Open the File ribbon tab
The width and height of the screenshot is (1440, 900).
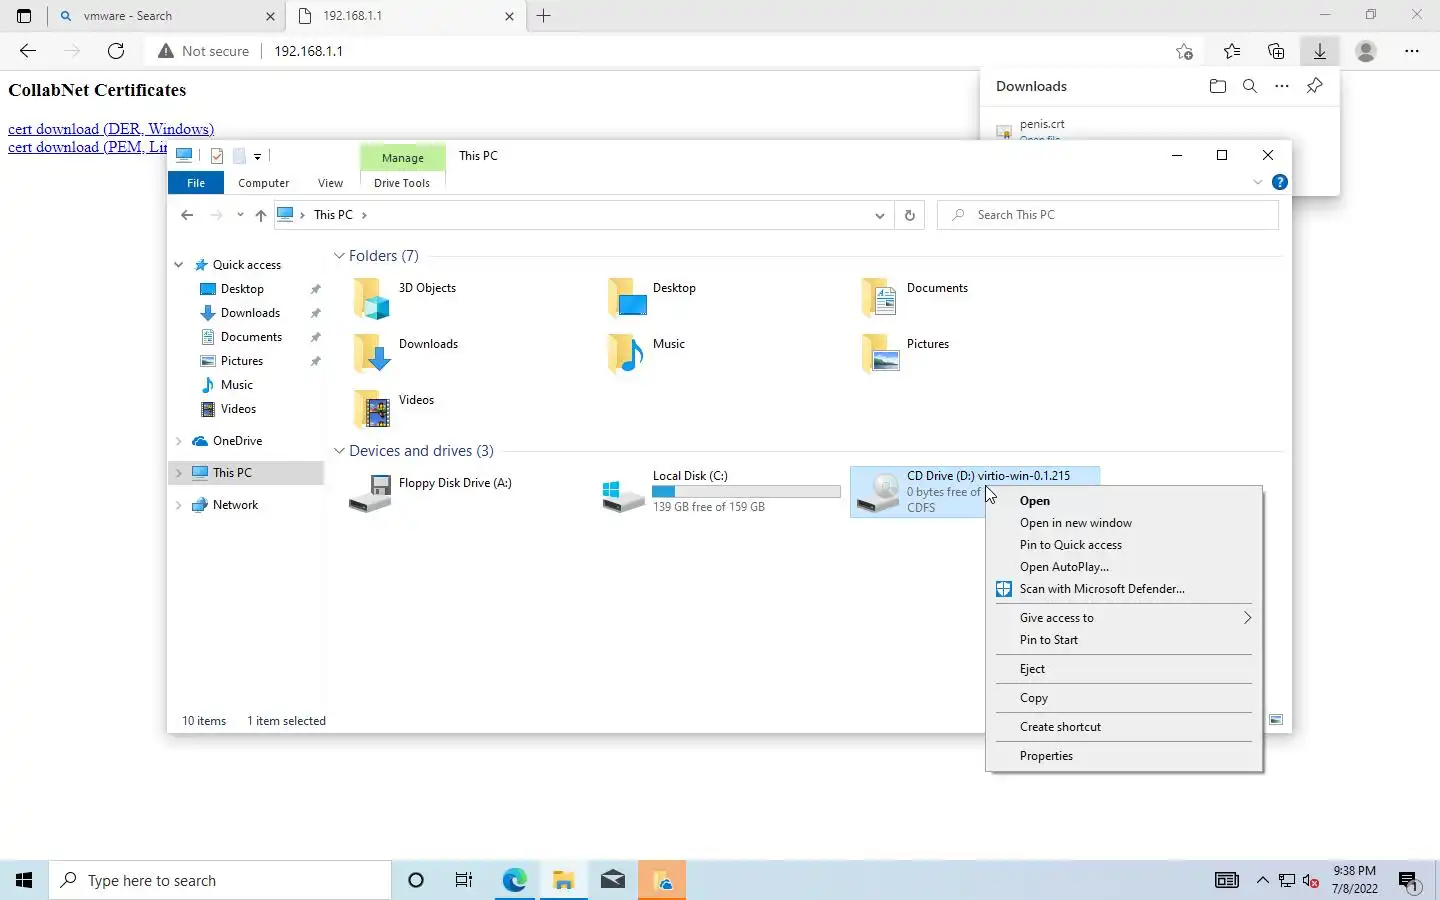pyautogui.click(x=196, y=183)
